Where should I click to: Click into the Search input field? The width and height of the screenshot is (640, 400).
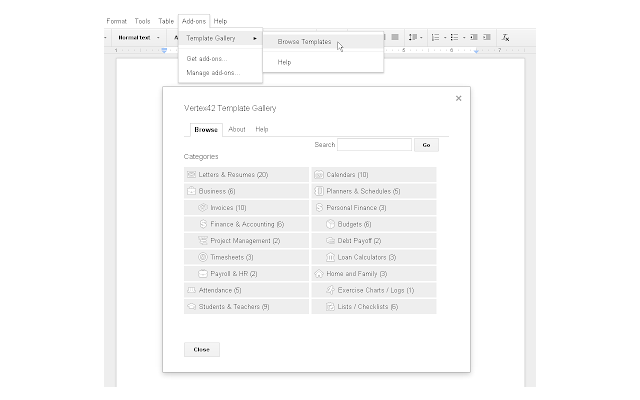[374, 145]
